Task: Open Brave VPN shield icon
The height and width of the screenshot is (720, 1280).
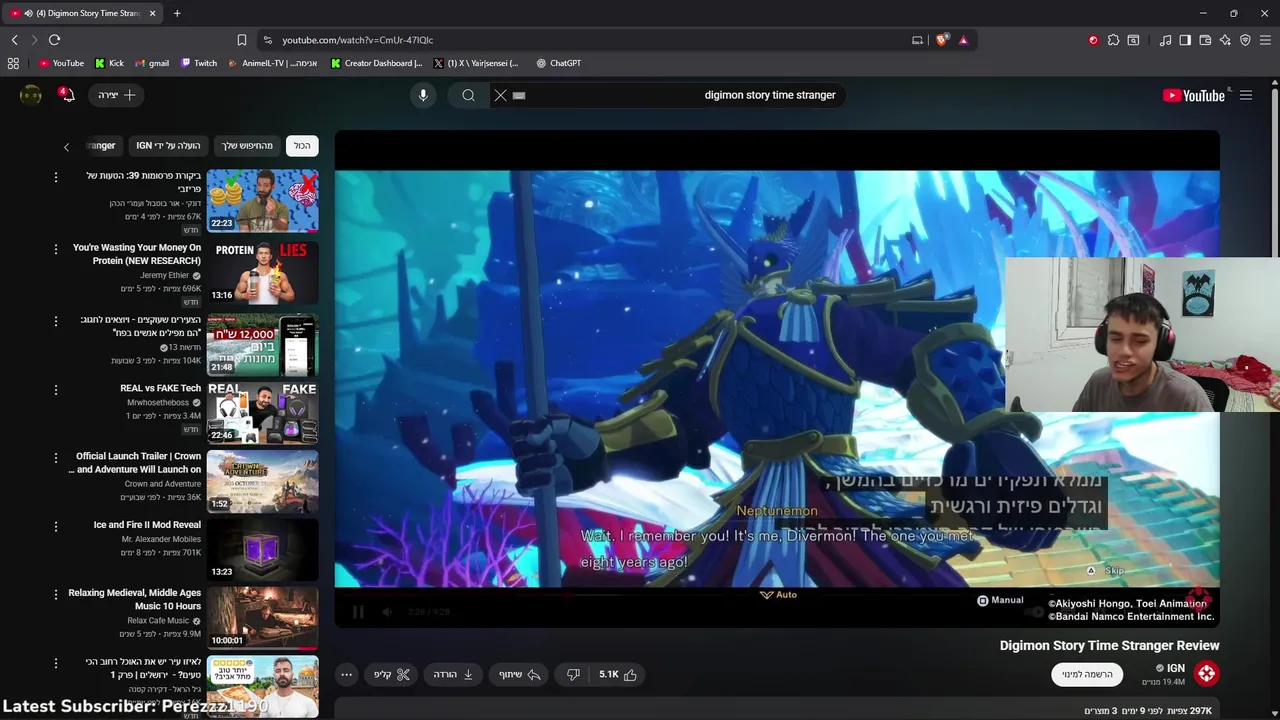Action: (1245, 40)
